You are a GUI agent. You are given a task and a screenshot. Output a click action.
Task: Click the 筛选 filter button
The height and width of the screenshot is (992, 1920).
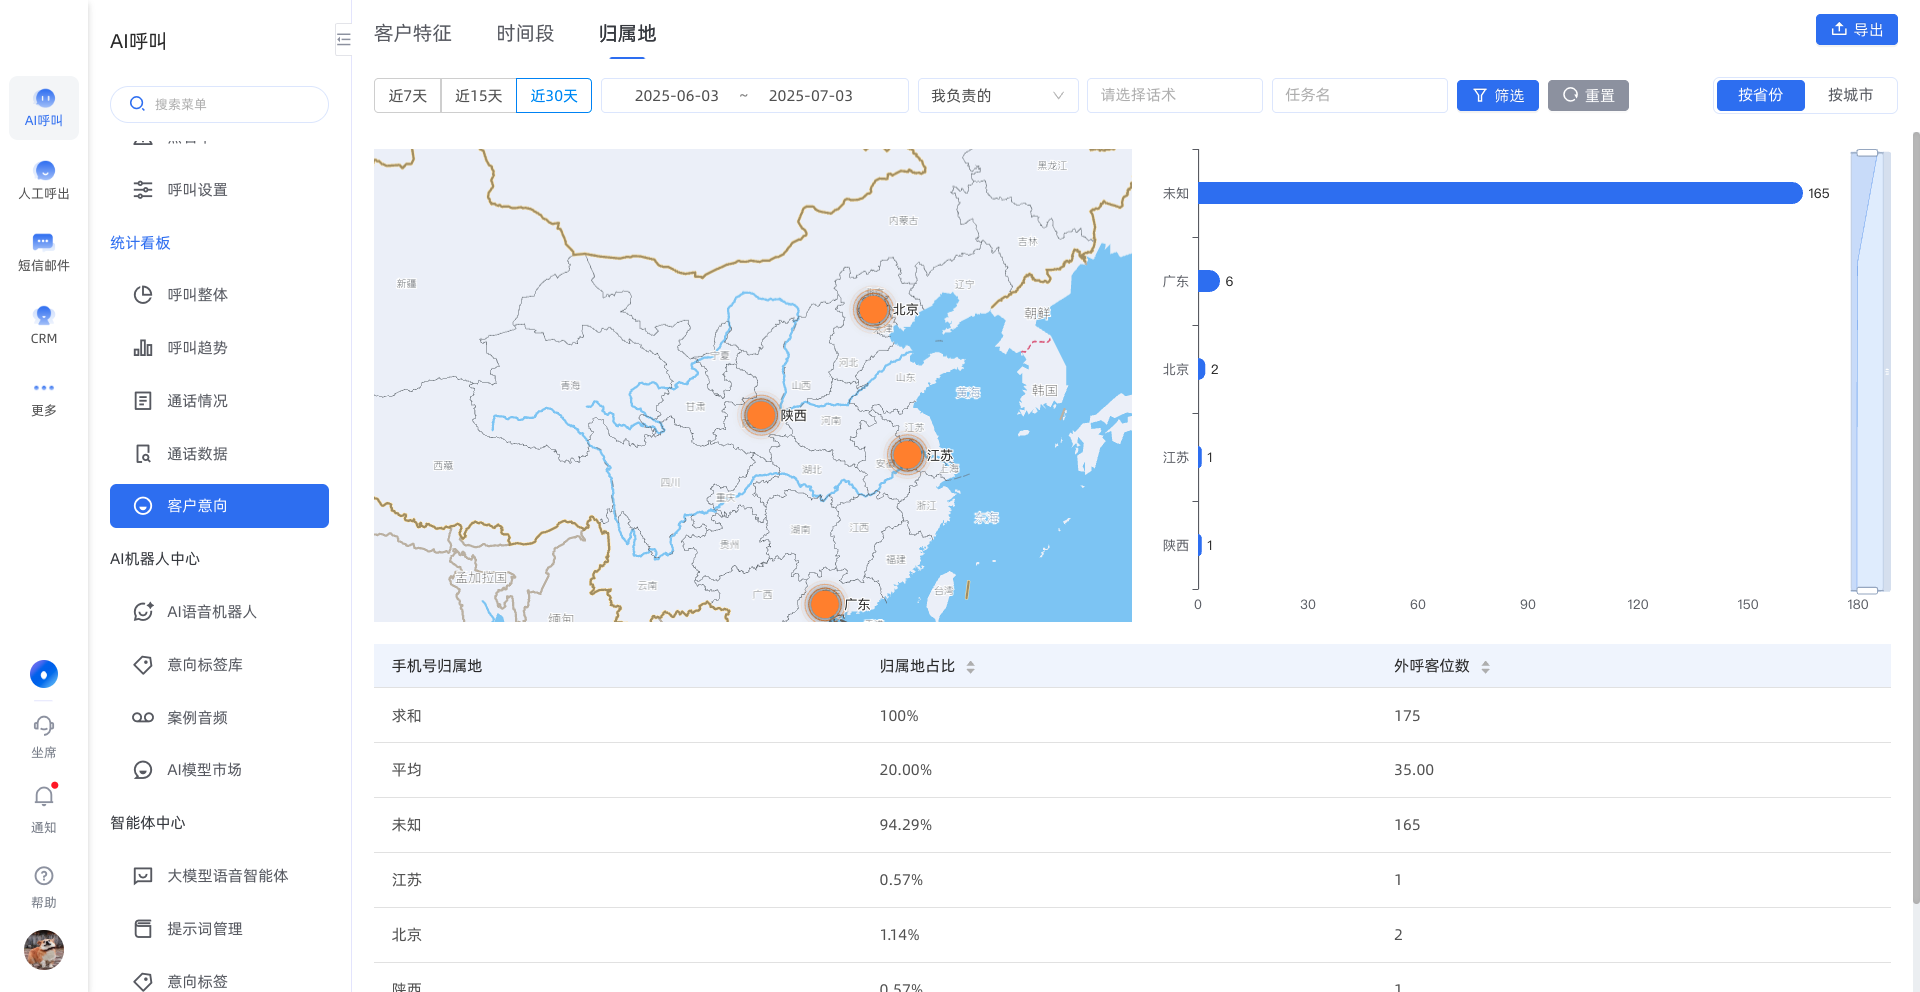click(x=1497, y=96)
